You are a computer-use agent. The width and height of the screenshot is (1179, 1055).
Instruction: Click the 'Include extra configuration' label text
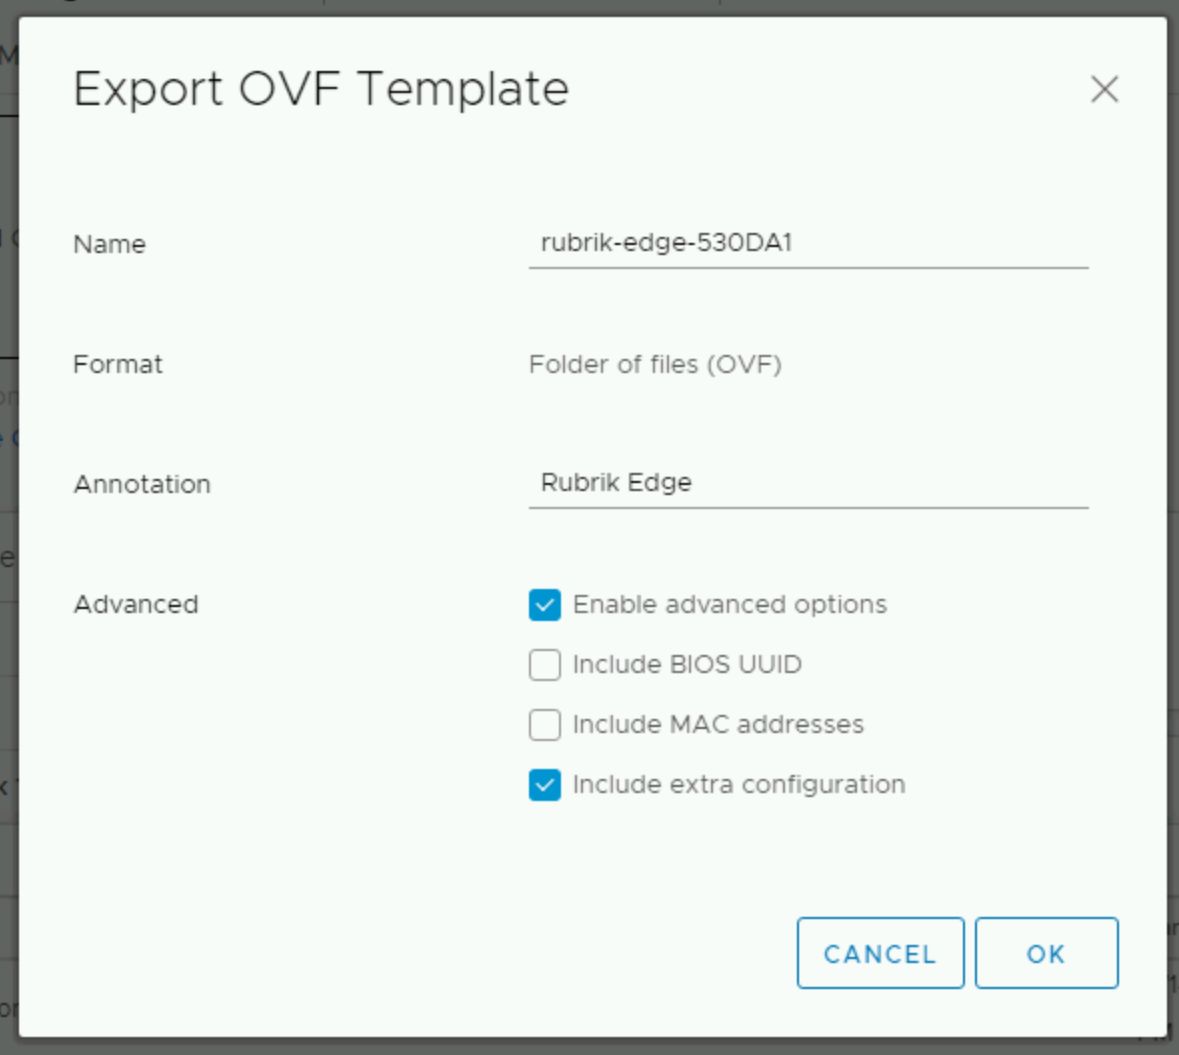(x=739, y=785)
